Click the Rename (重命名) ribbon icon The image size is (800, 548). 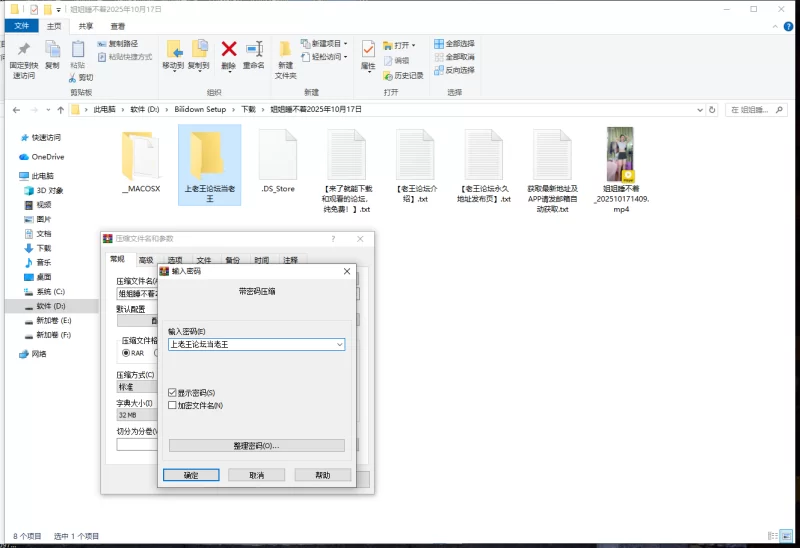pos(253,50)
